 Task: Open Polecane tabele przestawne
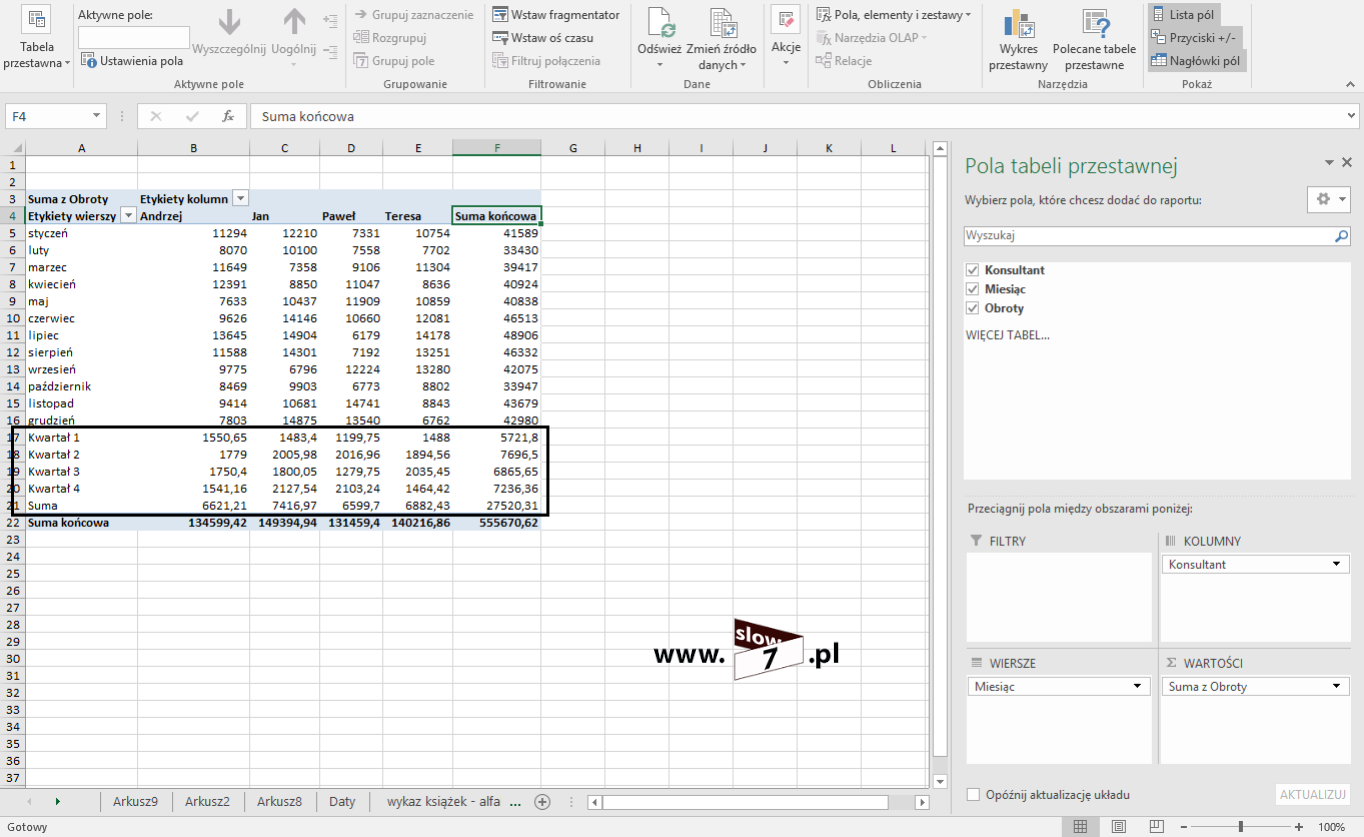(1094, 40)
